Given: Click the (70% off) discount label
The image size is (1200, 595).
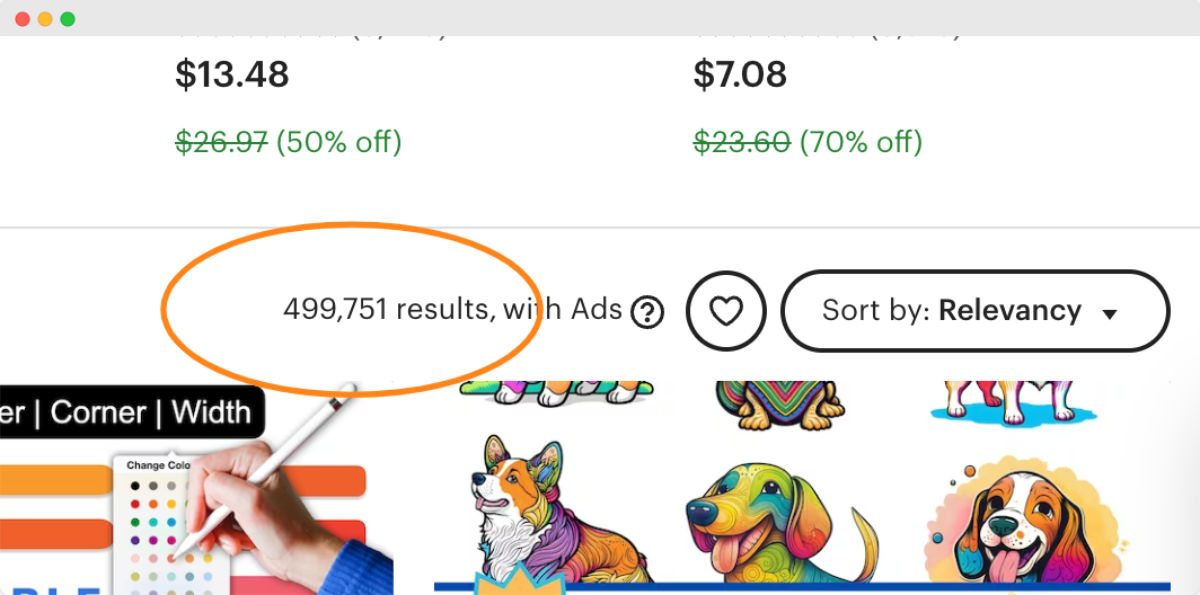Looking at the screenshot, I should tap(860, 142).
